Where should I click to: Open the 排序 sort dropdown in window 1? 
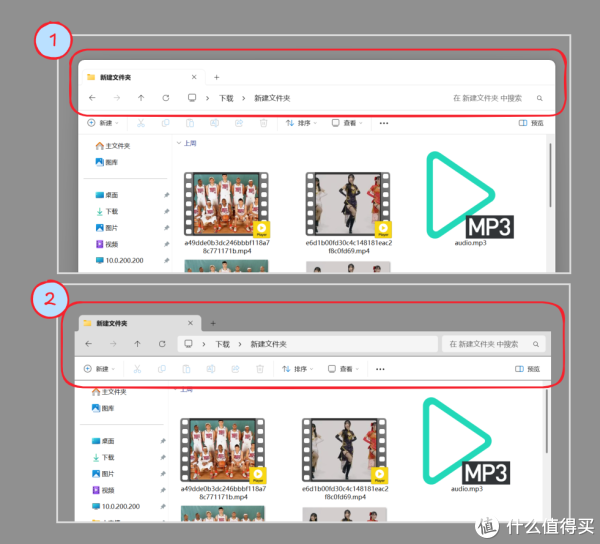301,123
